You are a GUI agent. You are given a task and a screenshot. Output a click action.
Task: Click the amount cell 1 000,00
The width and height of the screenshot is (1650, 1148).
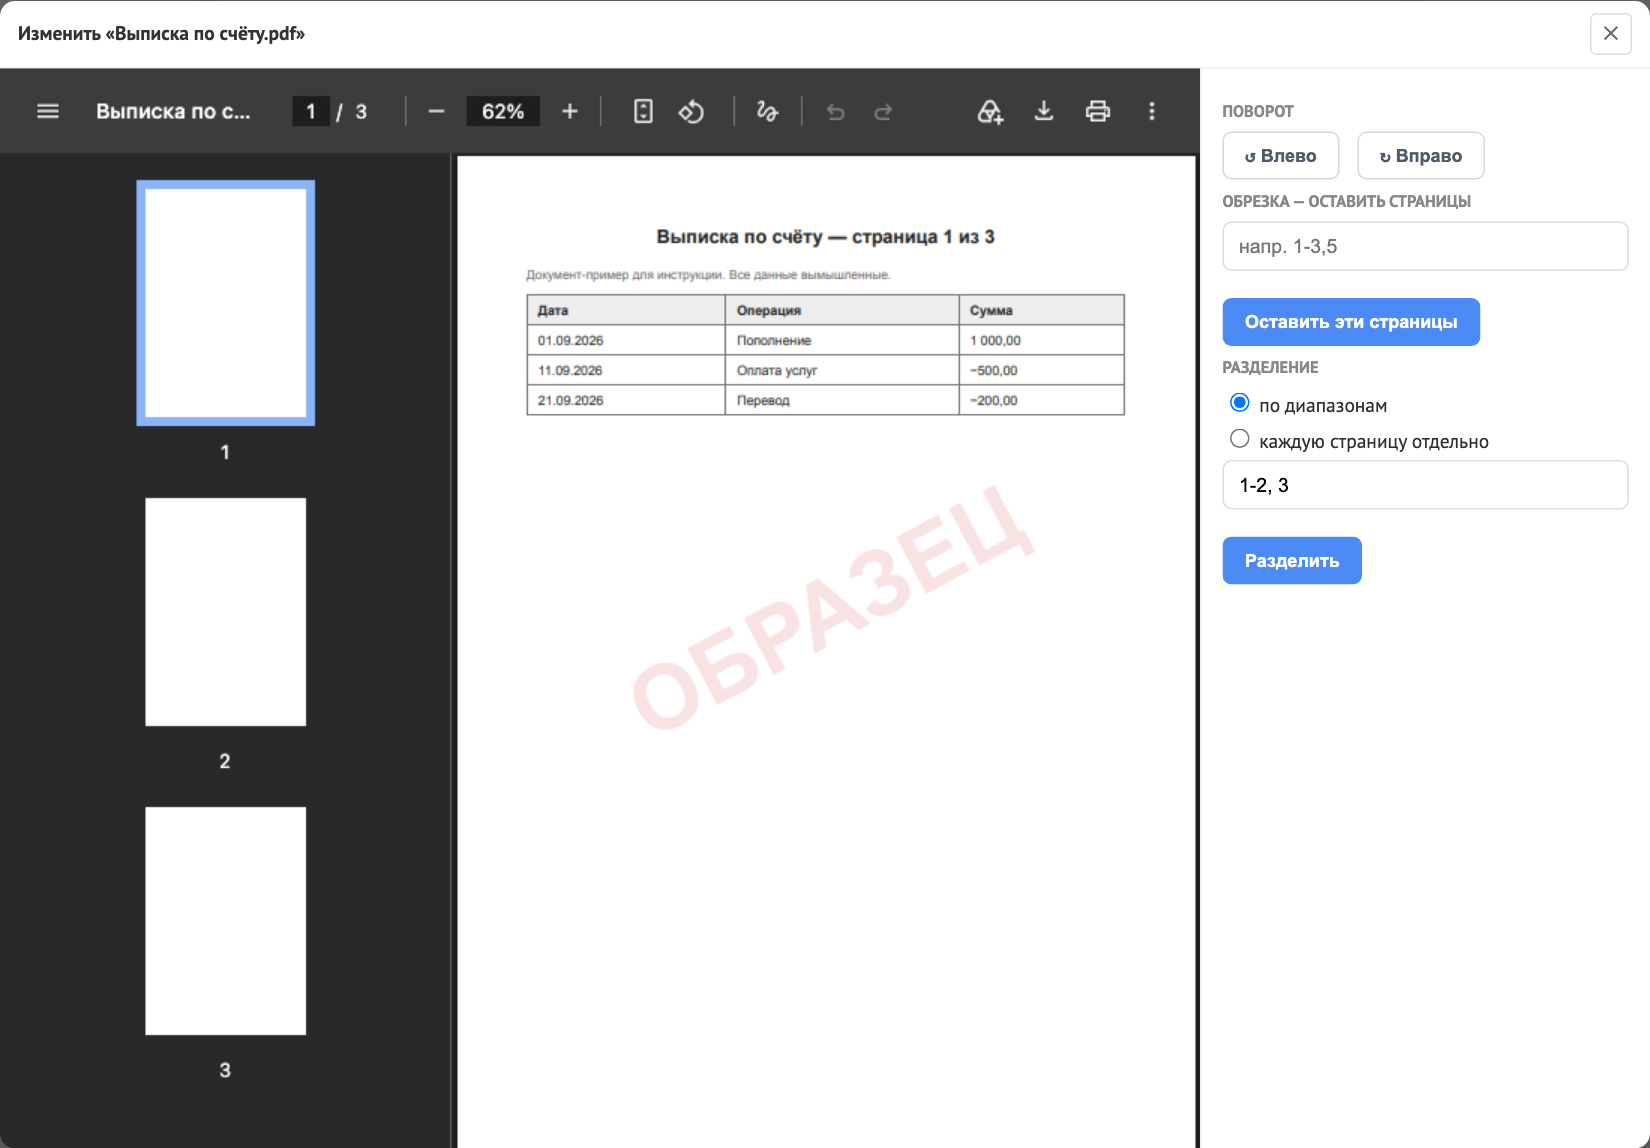1042,340
